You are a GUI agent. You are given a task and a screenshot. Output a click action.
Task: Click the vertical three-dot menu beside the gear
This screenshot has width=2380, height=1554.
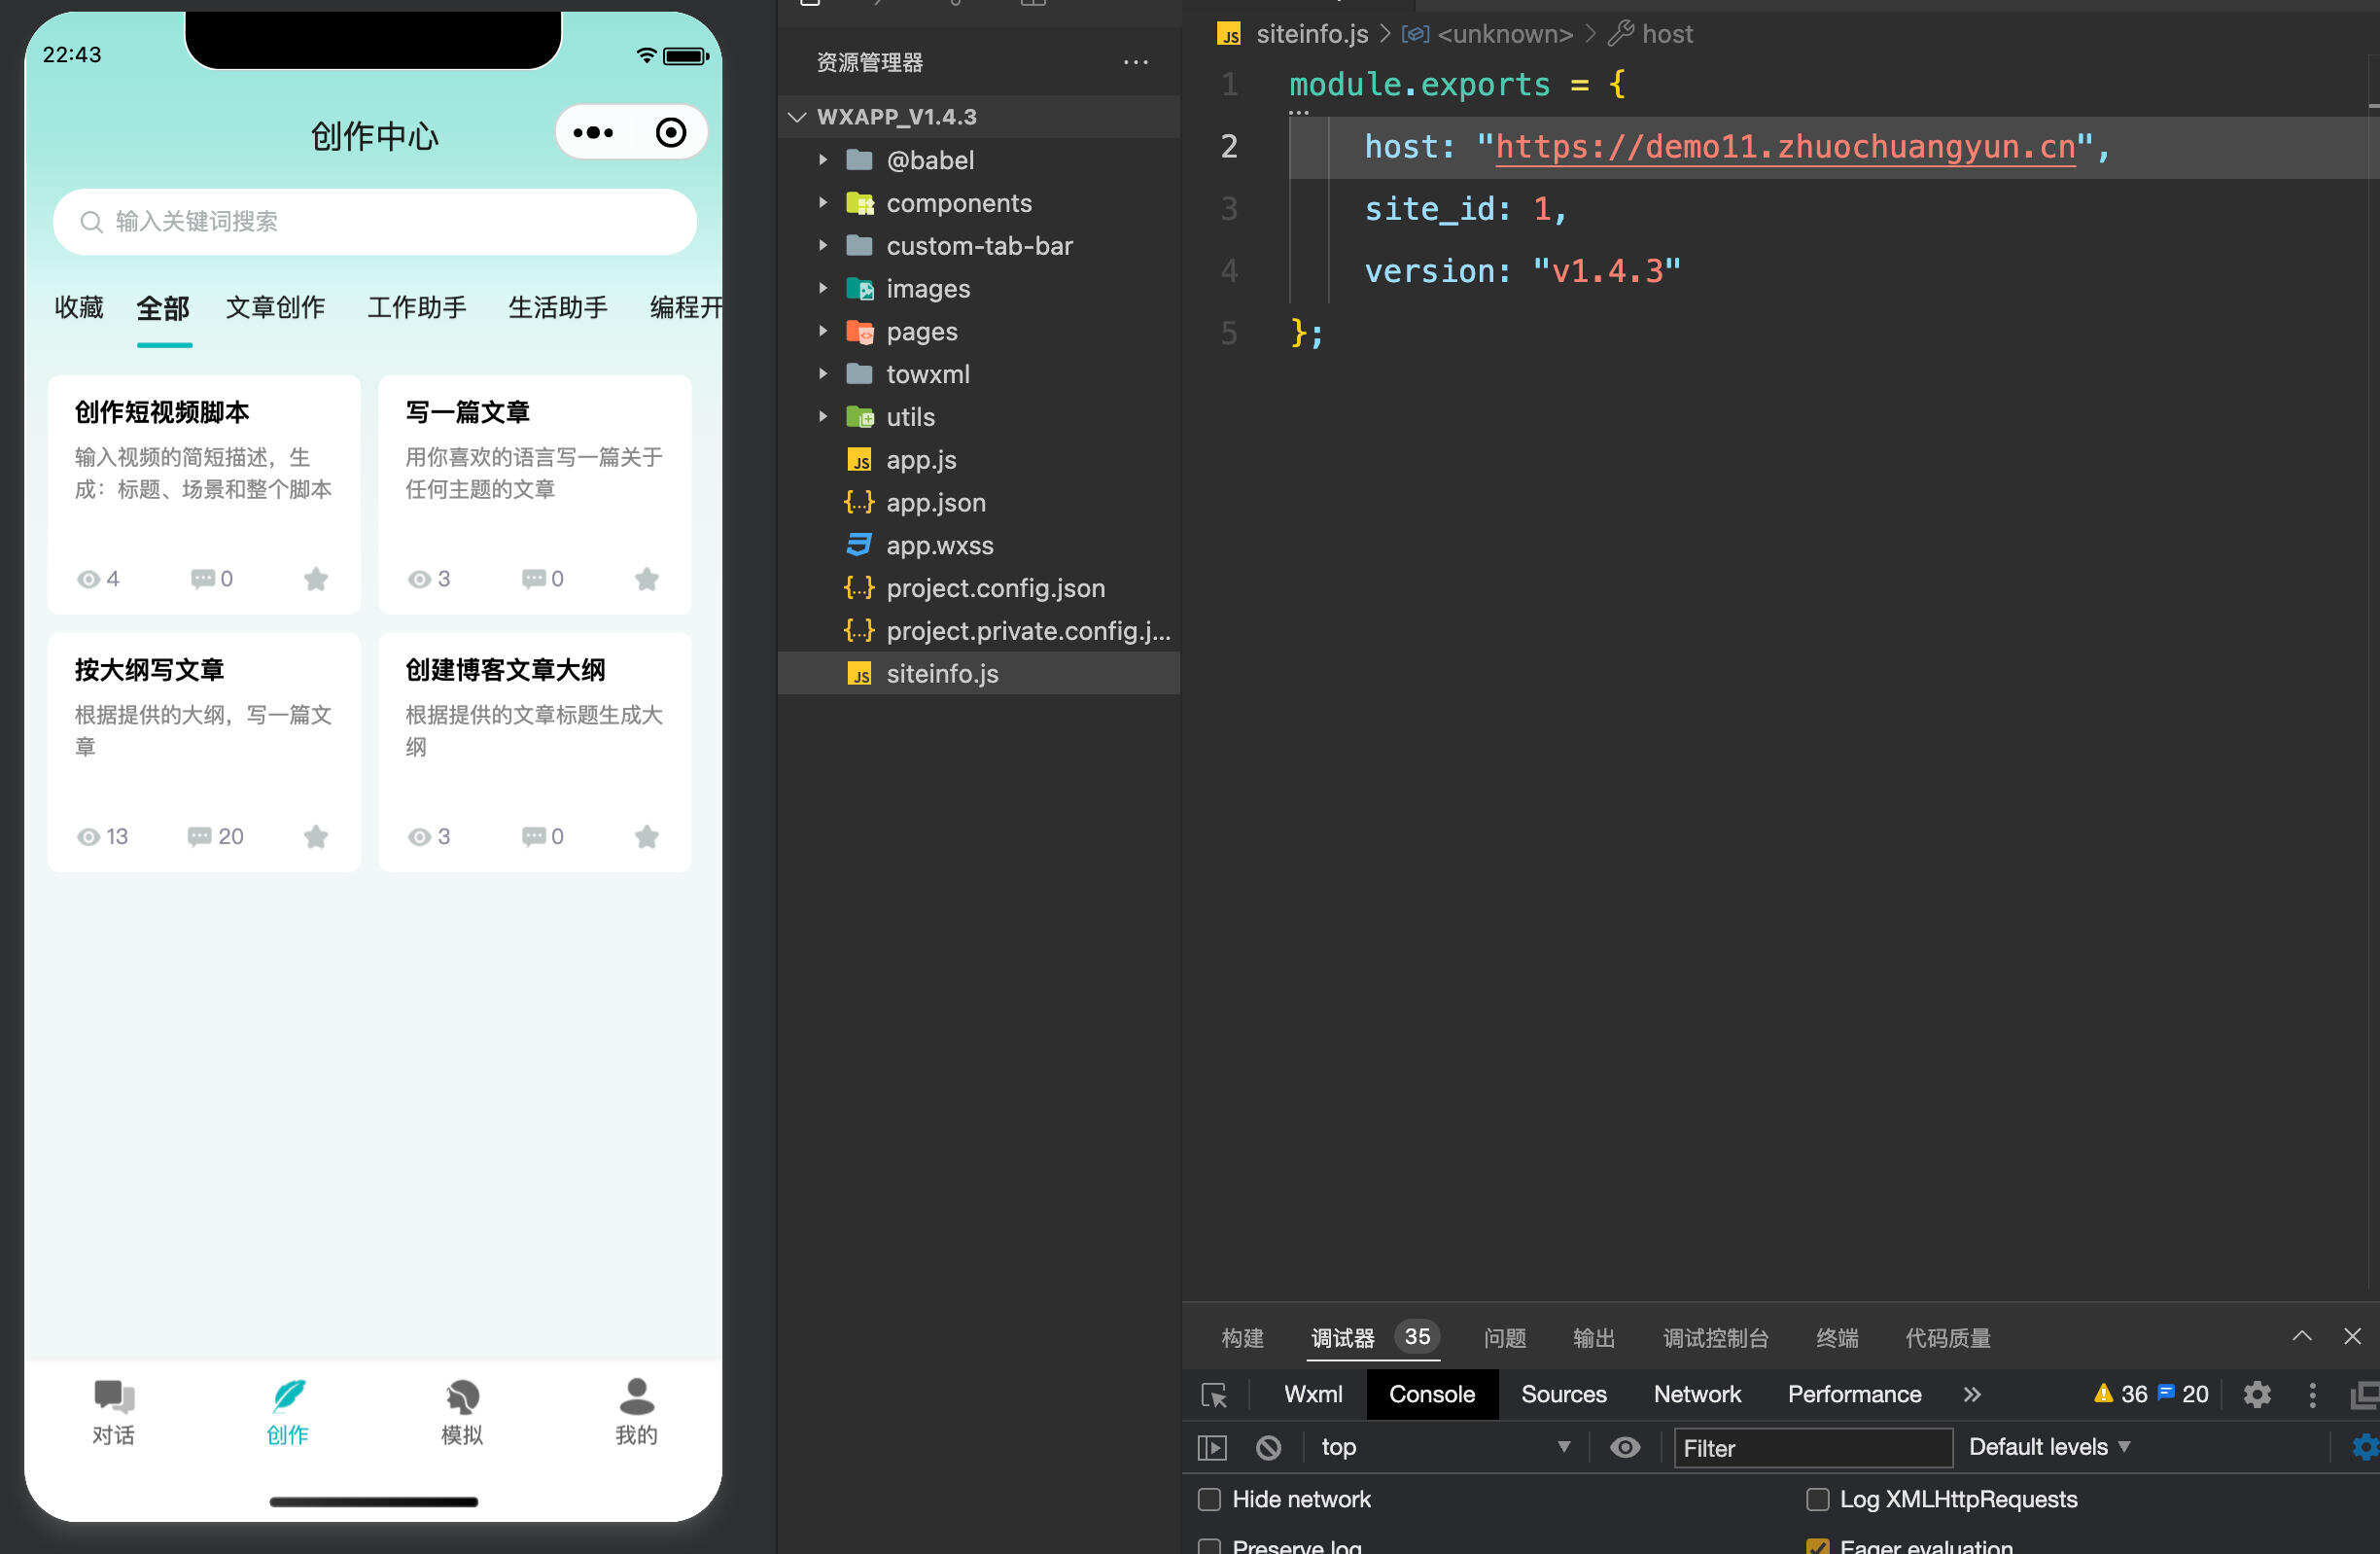2311,1393
